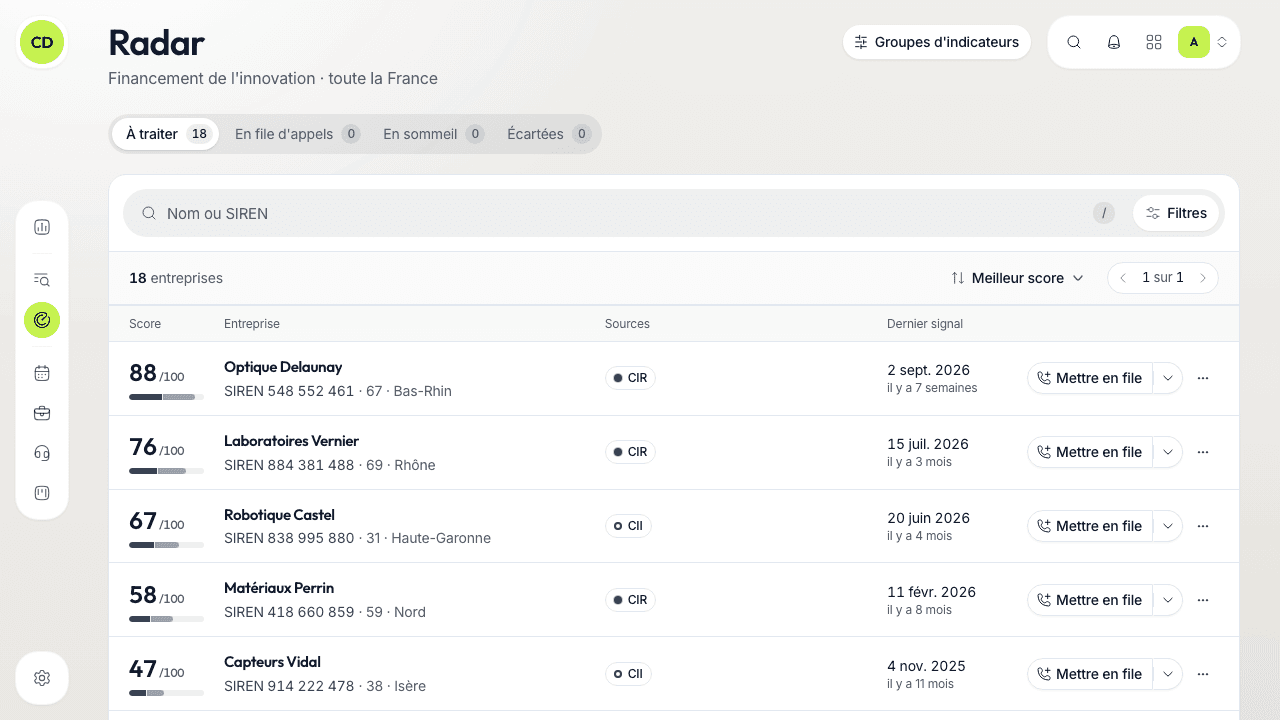
Task: Open the Meilleur score sort dropdown
Action: click(x=1017, y=278)
